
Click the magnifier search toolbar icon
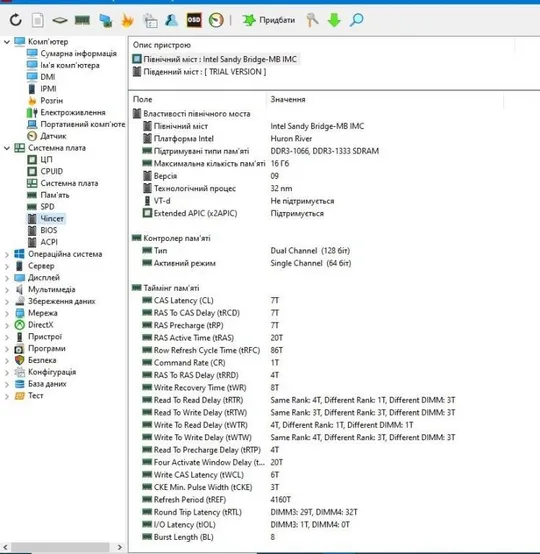tap(356, 20)
